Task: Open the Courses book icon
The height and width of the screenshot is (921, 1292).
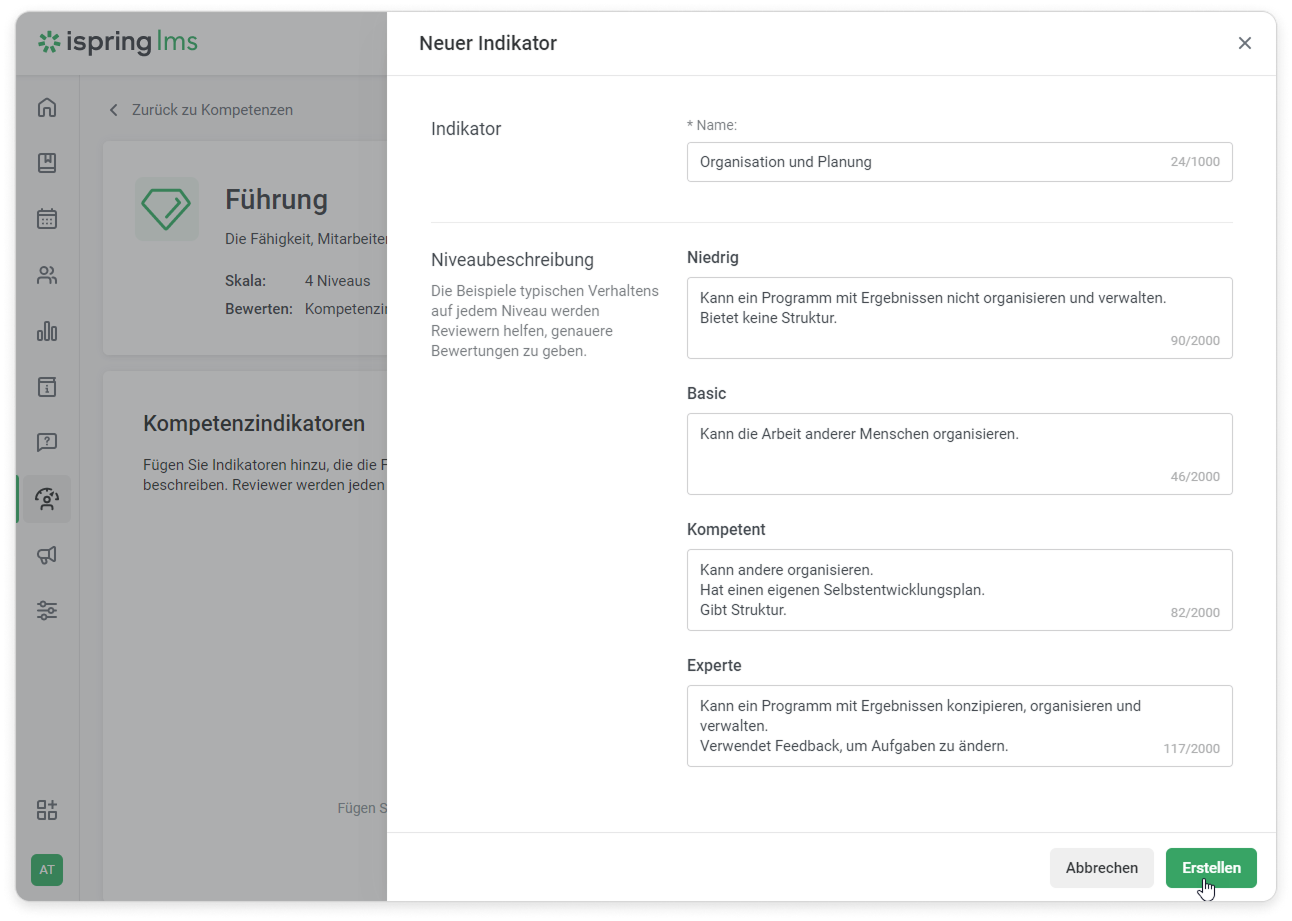Action: [x=47, y=163]
